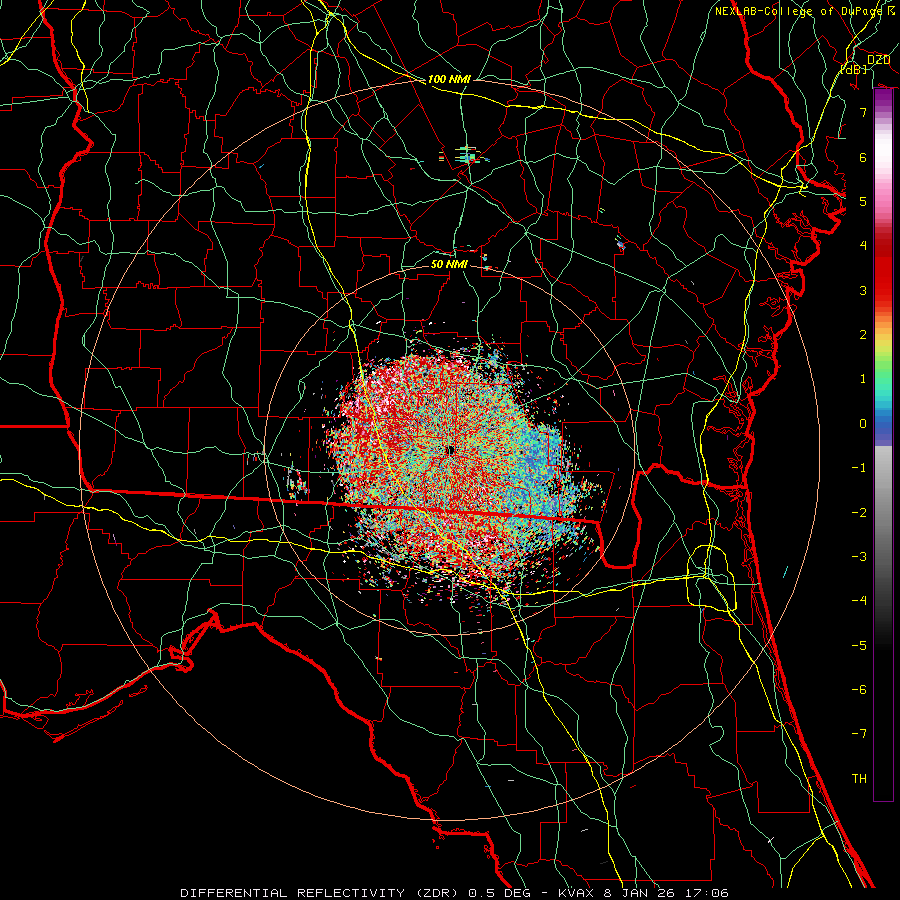900x900 pixels.
Task: Click the 0 value on the color scale
Action: (x=863, y=424)
